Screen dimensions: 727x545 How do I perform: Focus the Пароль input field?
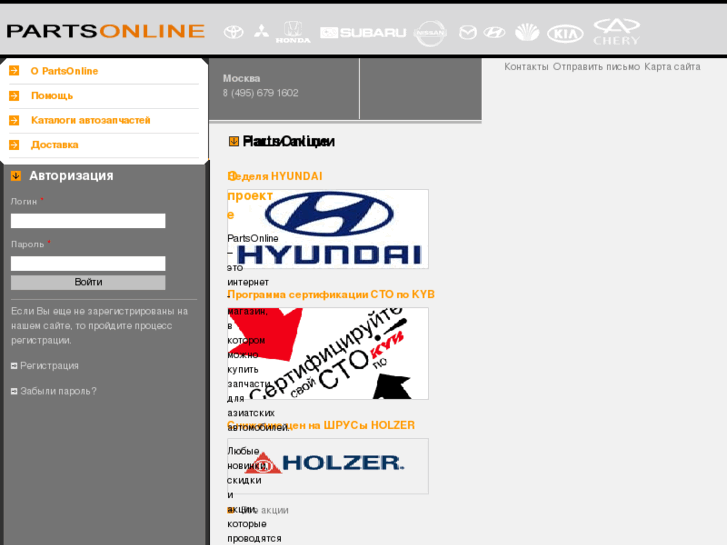[x=88, y=263]
